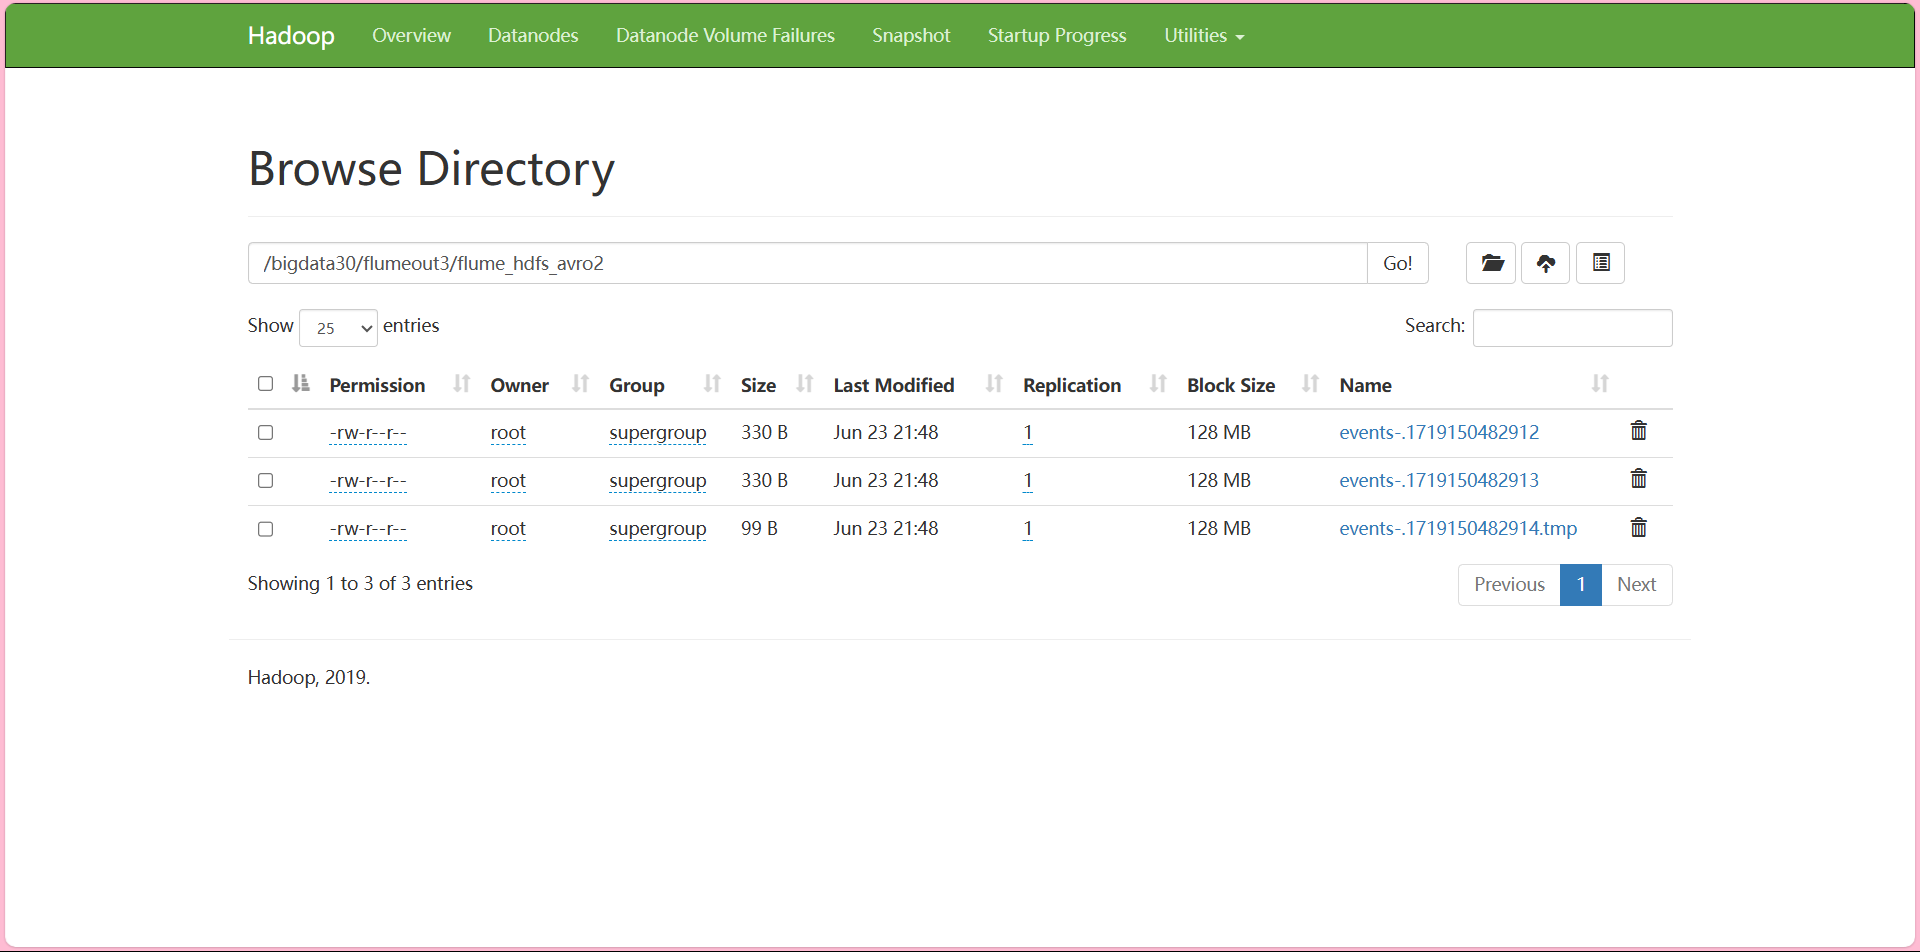Viewport: 1920px width, 952px height.
Task: Check the box for events-.1719150482912 row
Action: point(265,432)
